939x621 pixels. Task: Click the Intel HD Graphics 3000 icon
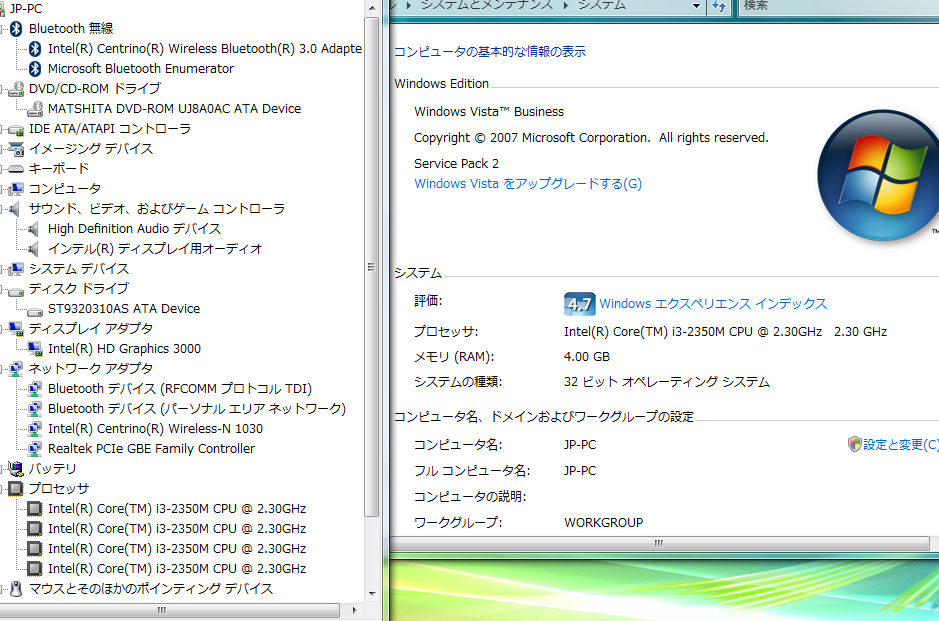35,349
